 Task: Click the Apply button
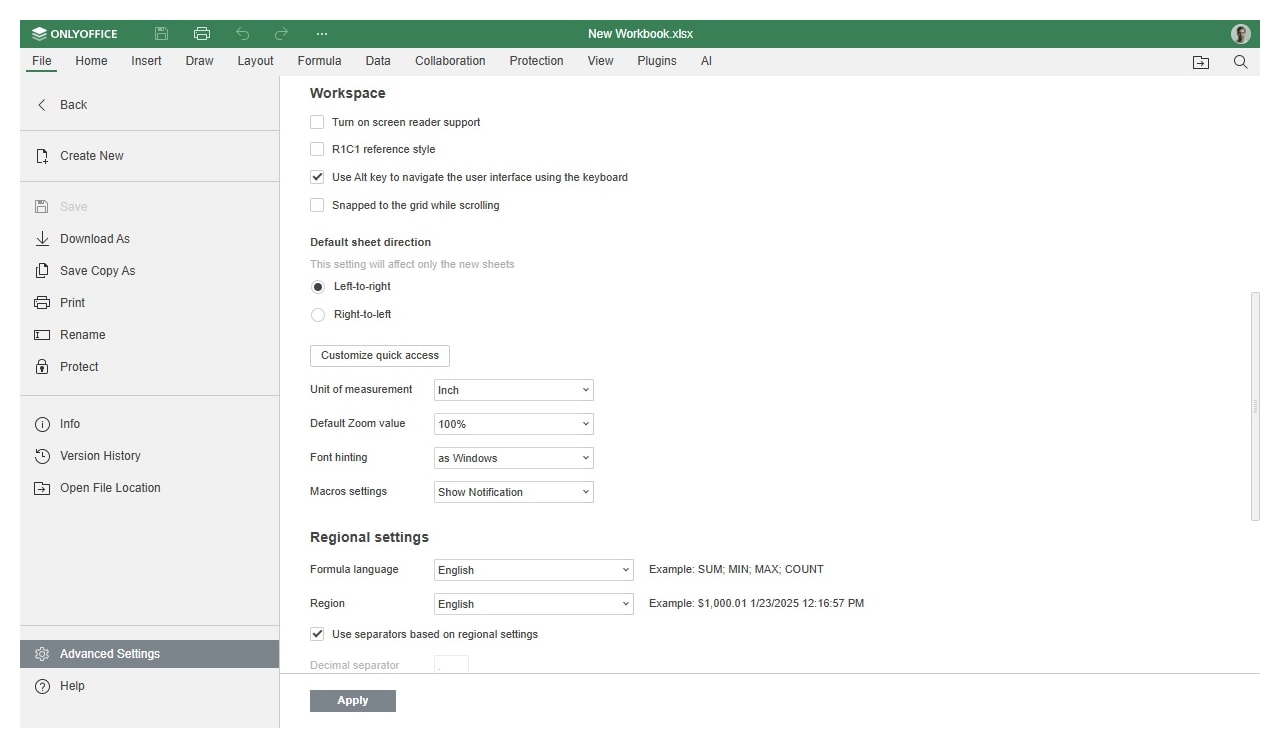click(353, 701)
